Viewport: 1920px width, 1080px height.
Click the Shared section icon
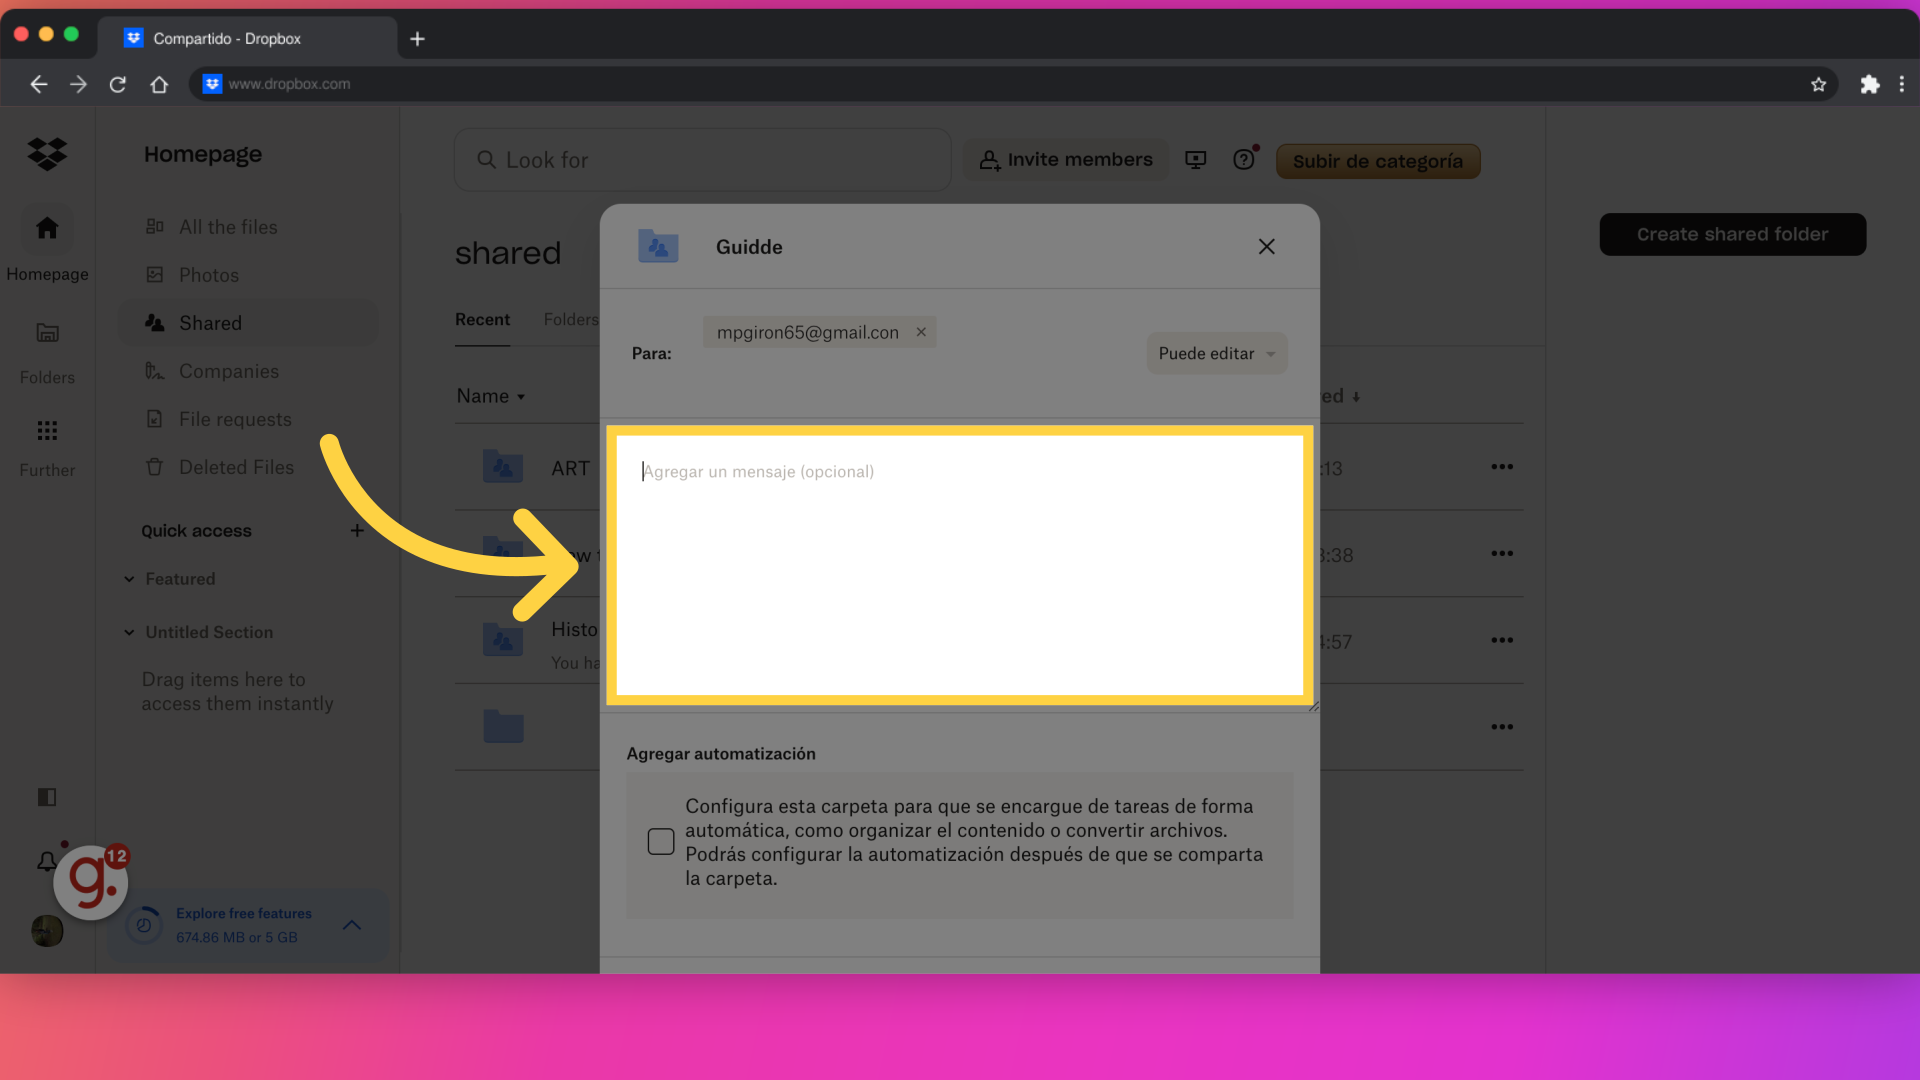pos(154,322)
